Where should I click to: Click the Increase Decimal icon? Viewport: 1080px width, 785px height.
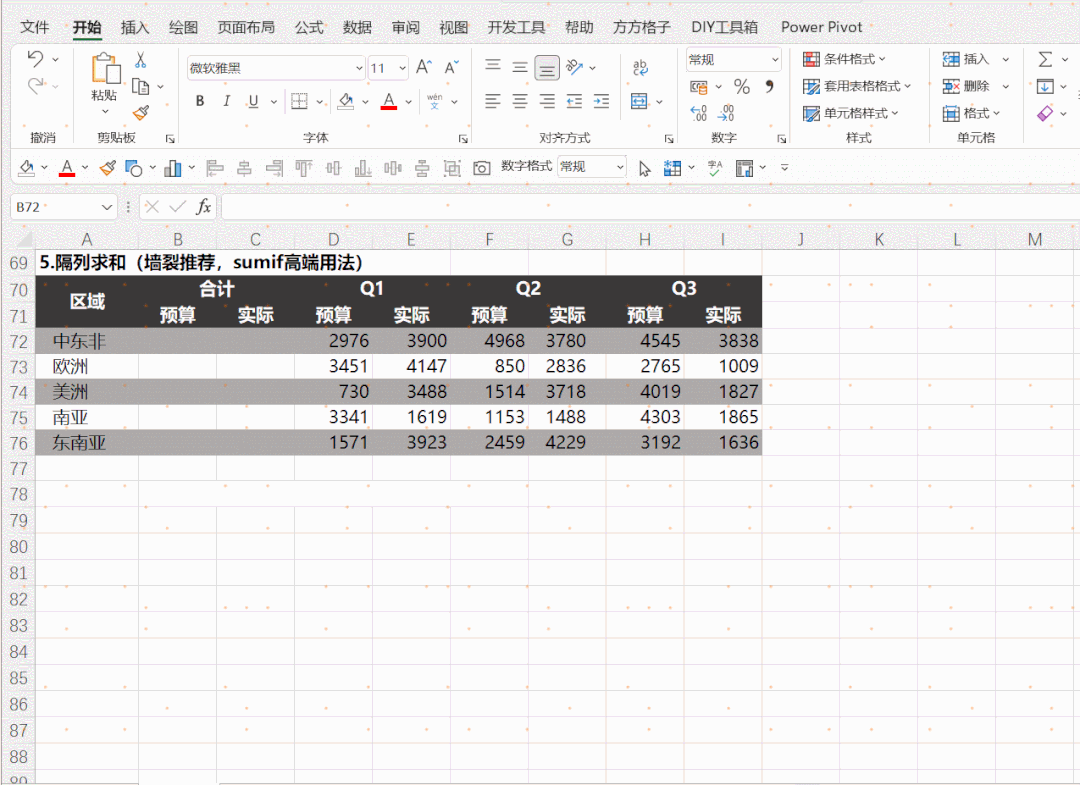pyautogui.click(x=698, y=113)
